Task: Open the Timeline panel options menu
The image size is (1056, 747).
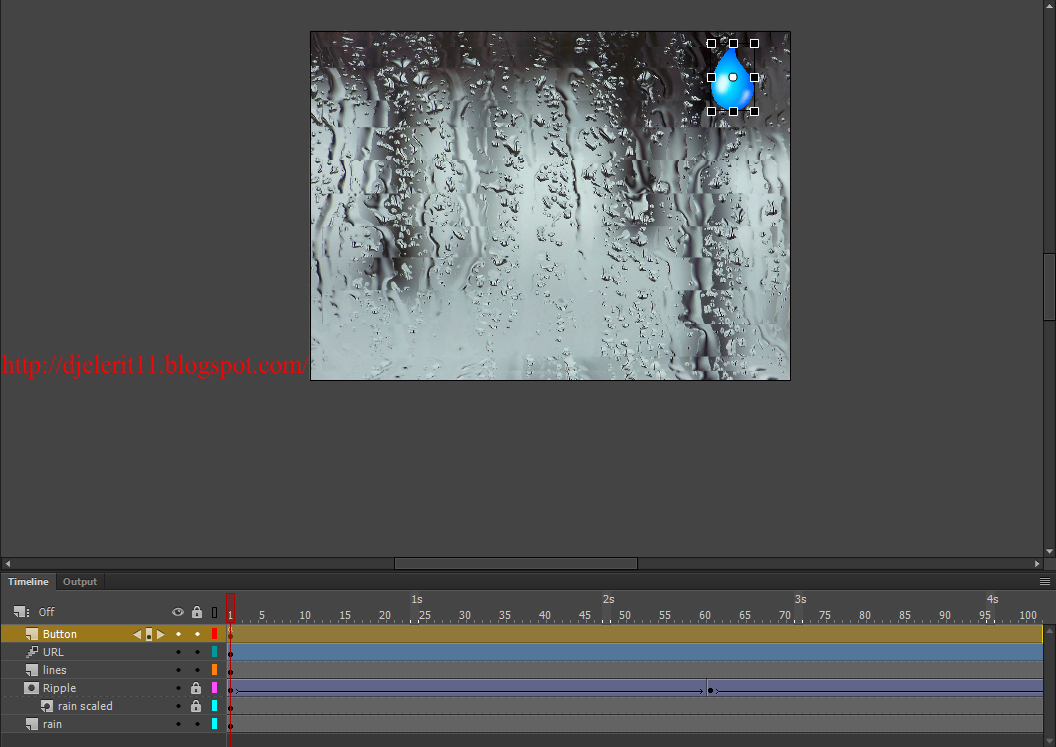Action: tap(1045, 581)
